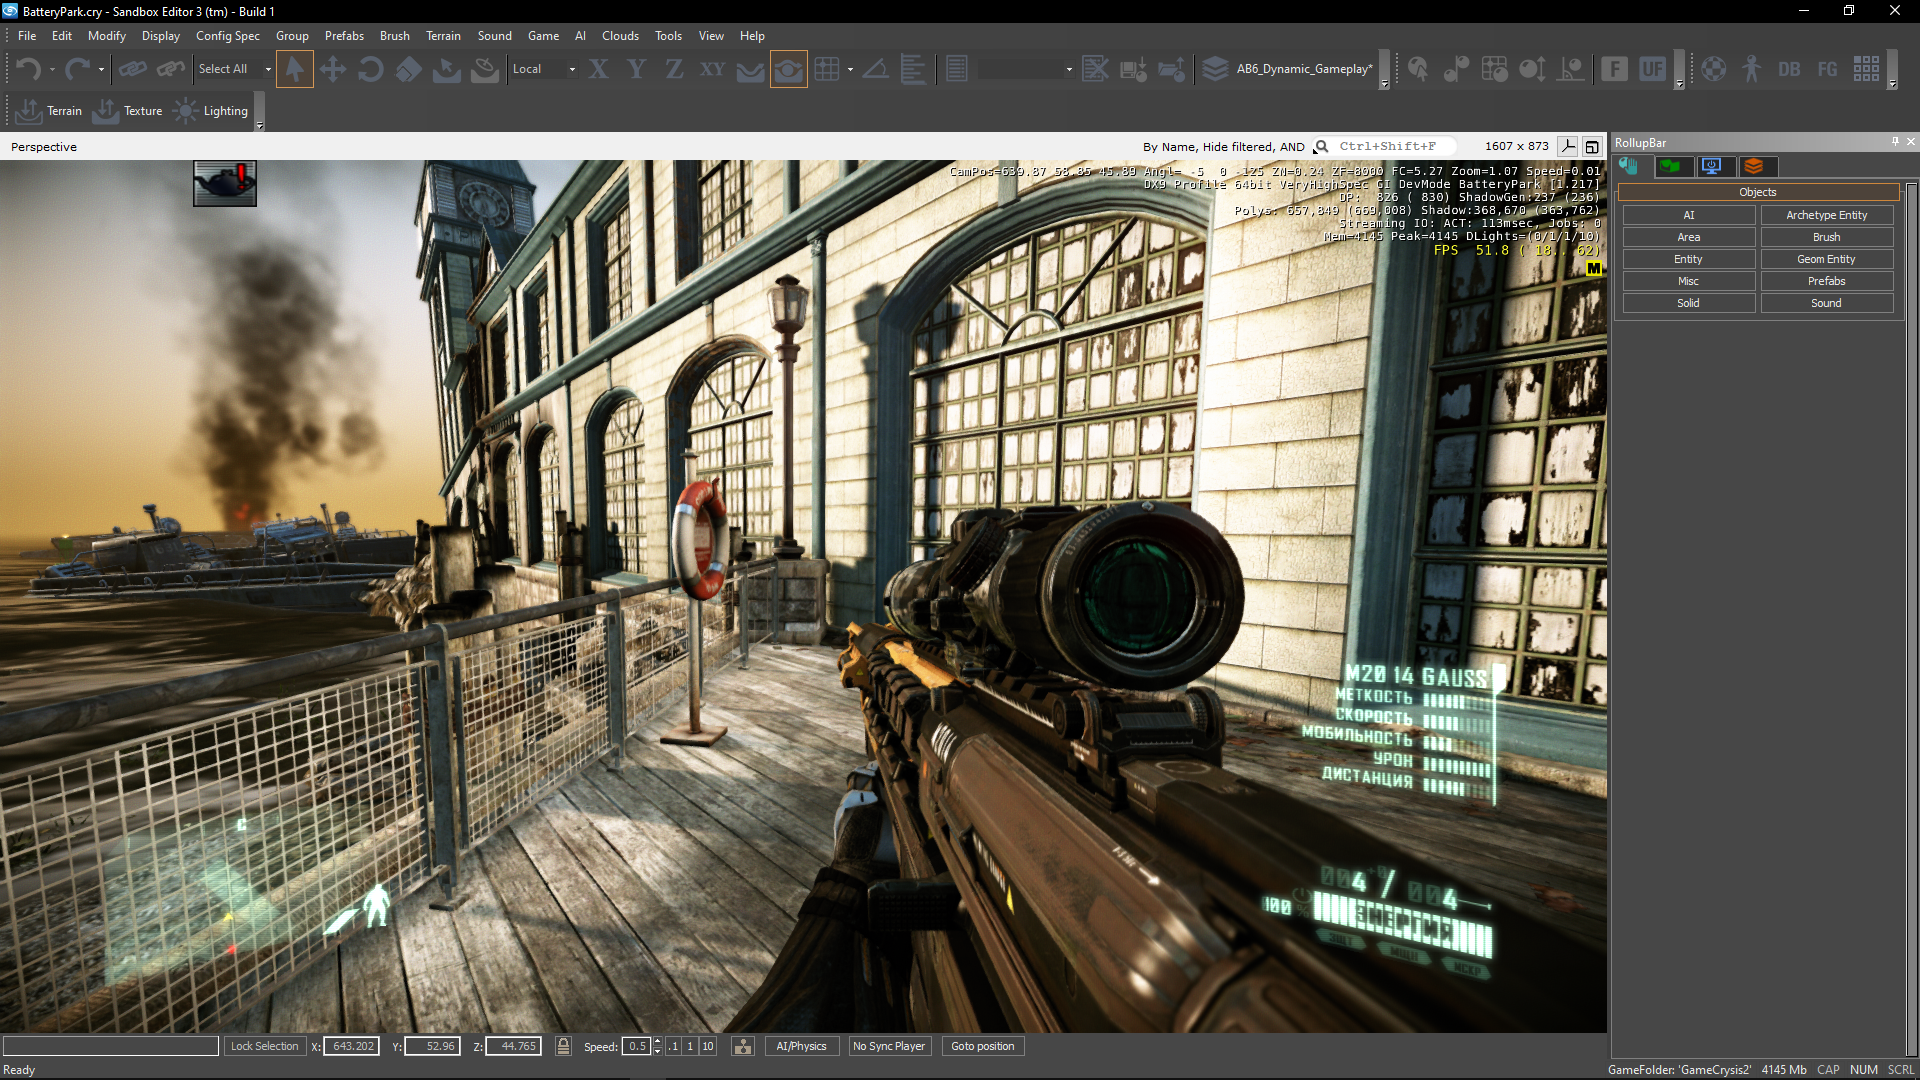Click the Geom Entity button

1826,259
